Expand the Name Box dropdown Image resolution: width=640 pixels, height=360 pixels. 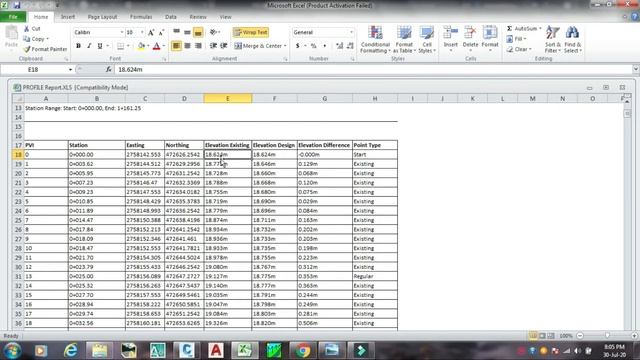click(x=70, y=69)
